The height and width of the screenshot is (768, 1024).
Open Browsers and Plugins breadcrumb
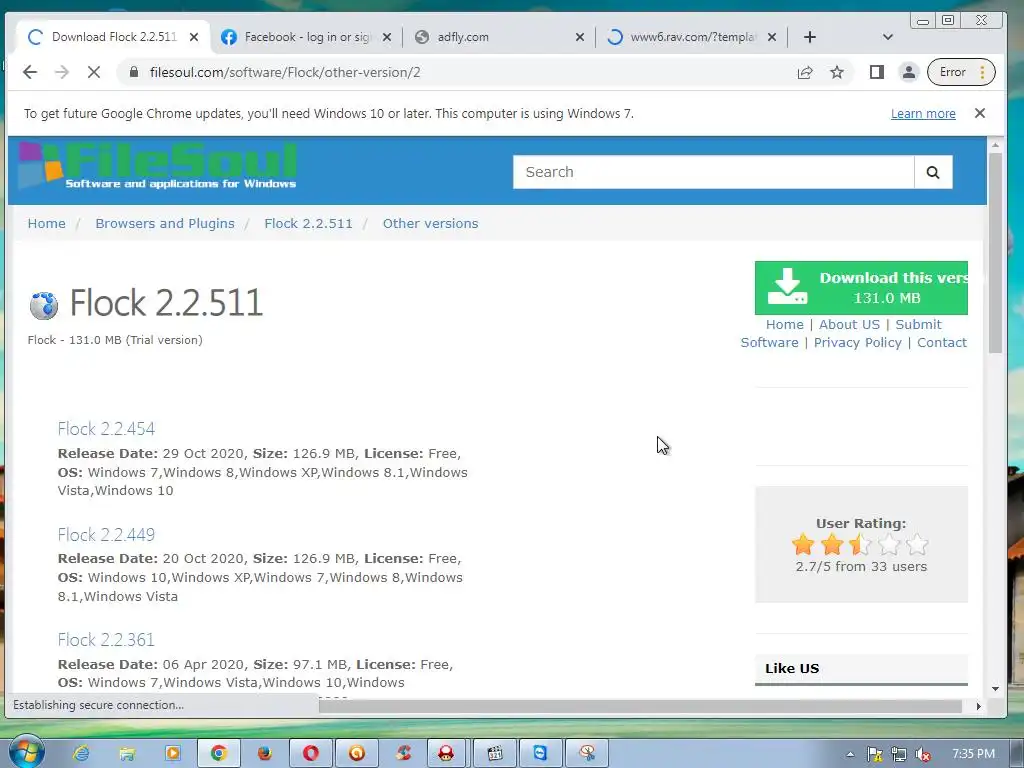[x=165, y=223]
